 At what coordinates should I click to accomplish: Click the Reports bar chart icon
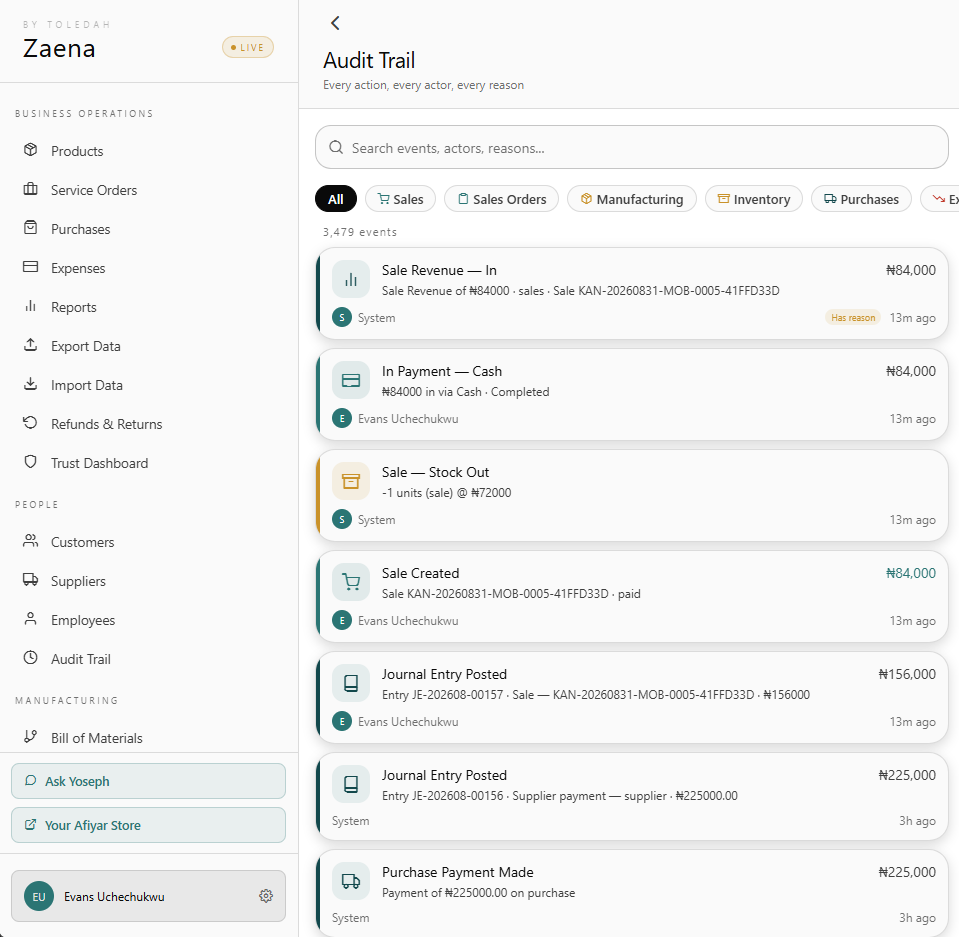(31, 306)
